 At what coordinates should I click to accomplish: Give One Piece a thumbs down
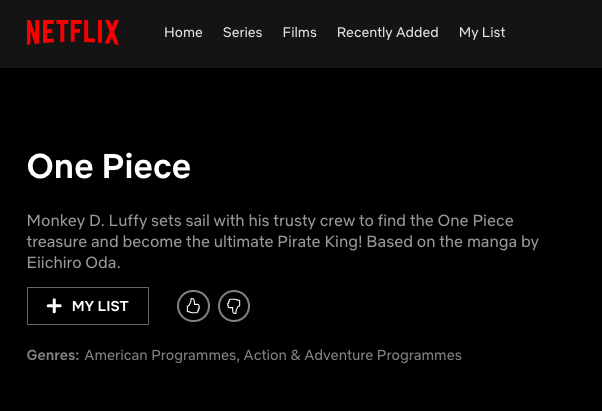(x=234, y=306)
